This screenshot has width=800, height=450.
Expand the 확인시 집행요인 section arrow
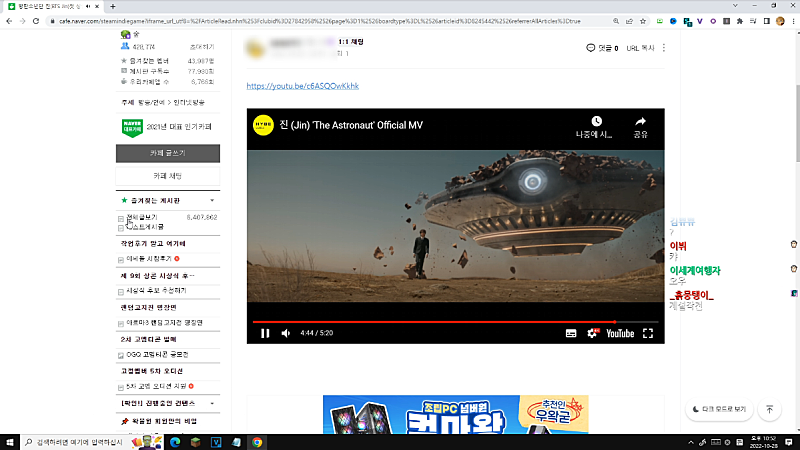point(212,402)
